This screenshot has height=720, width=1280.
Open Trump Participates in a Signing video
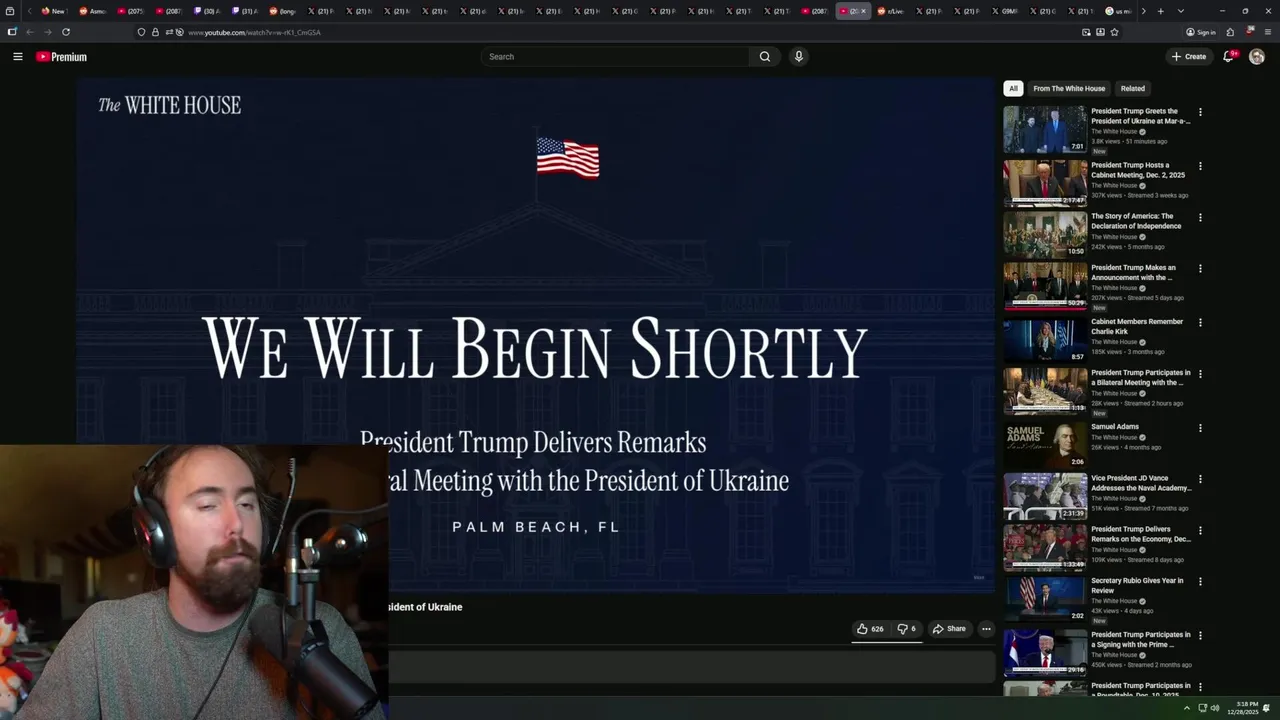(x=1141, y=640)
